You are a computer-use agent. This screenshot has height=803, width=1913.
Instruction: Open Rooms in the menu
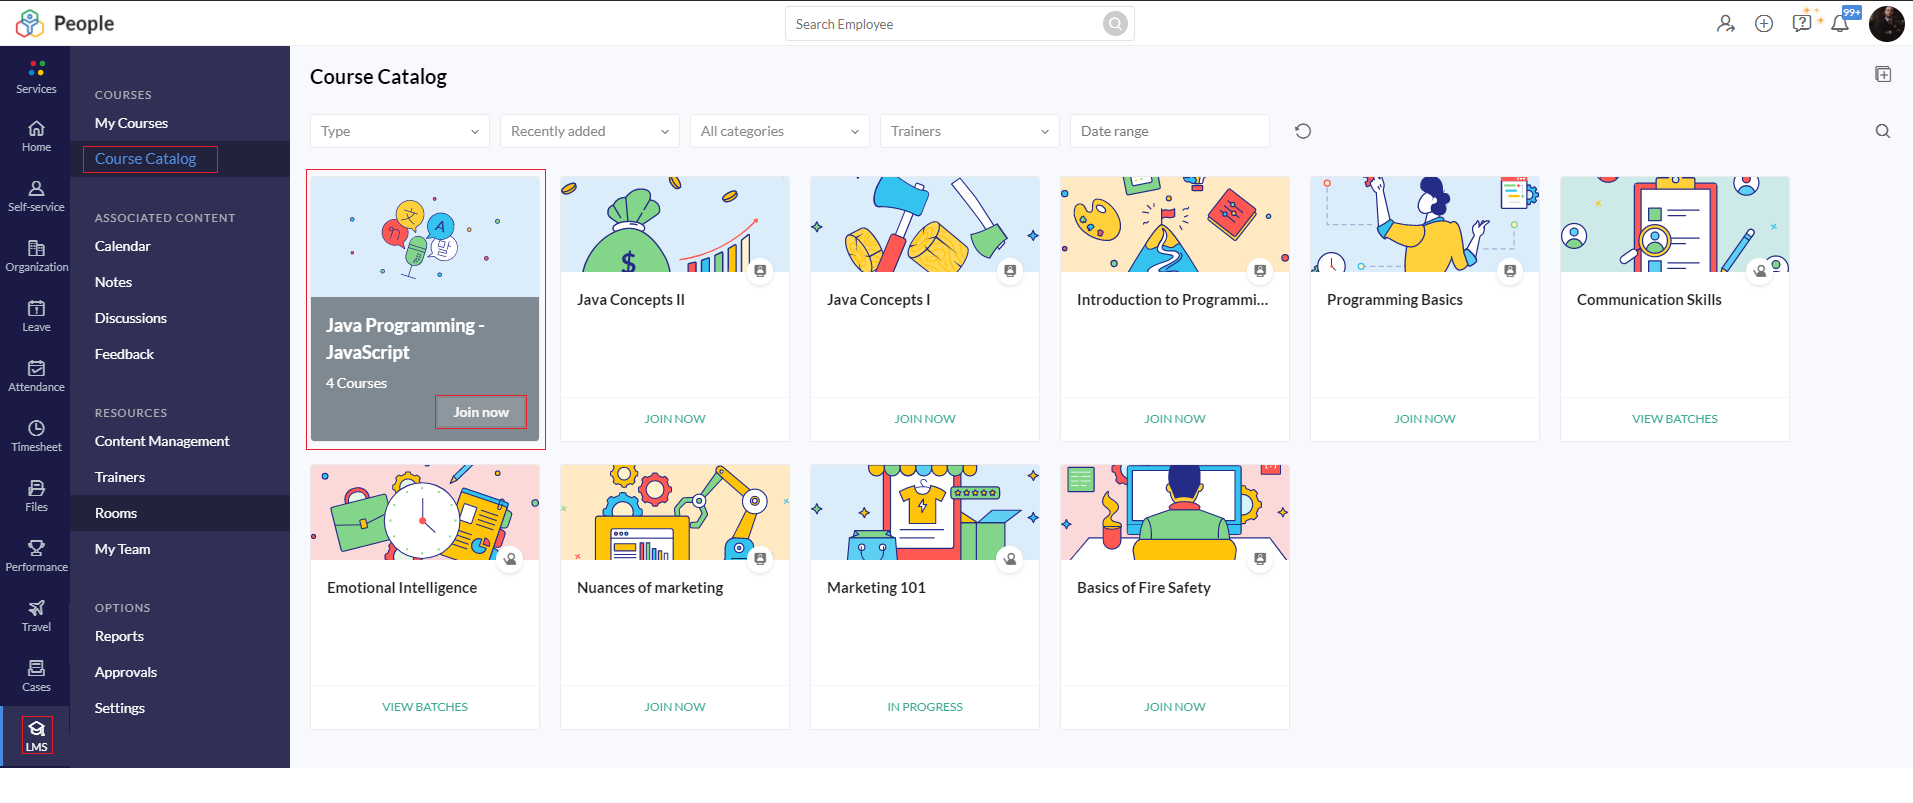116,513
